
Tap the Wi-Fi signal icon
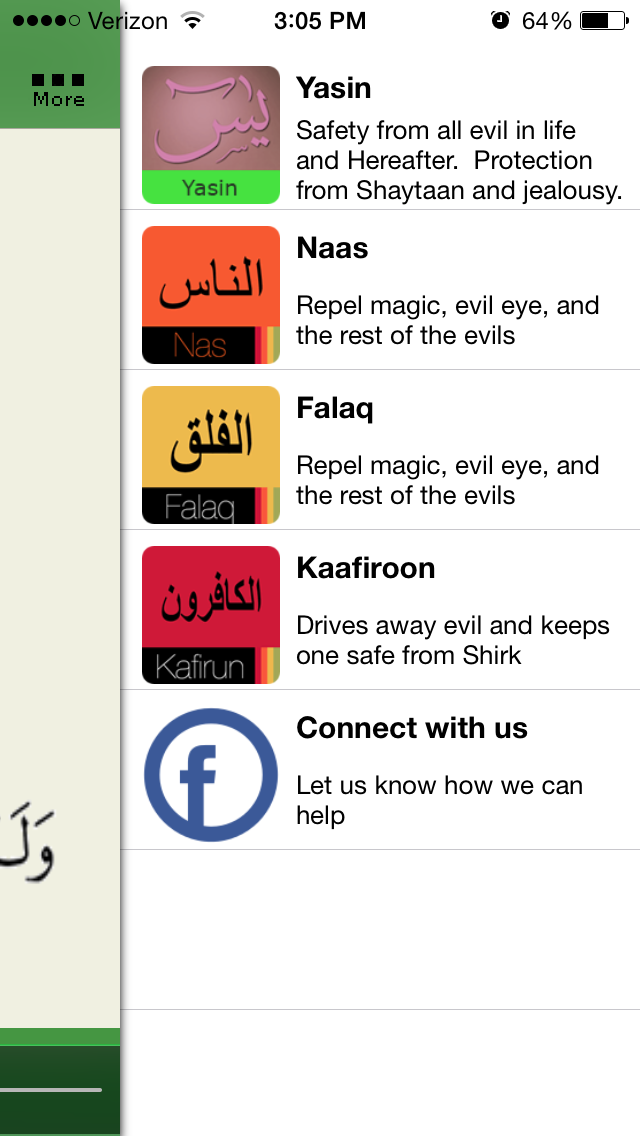click(x=192, y=20)
